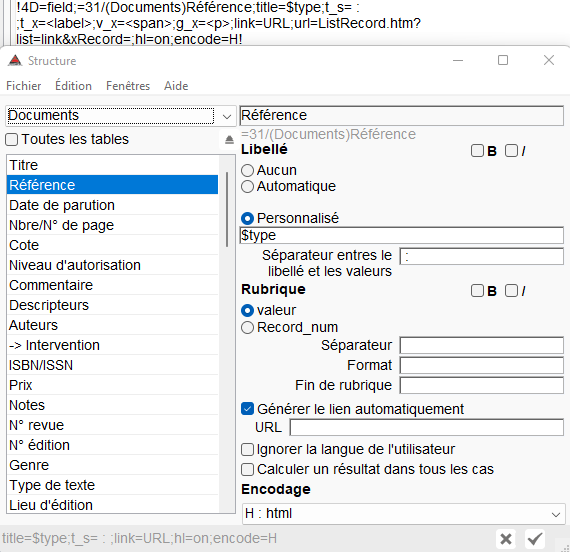Open the Documents table dropdown
The width and height of the screenshot is (570, 552).
pyautogui.click(x=226, y=116)
